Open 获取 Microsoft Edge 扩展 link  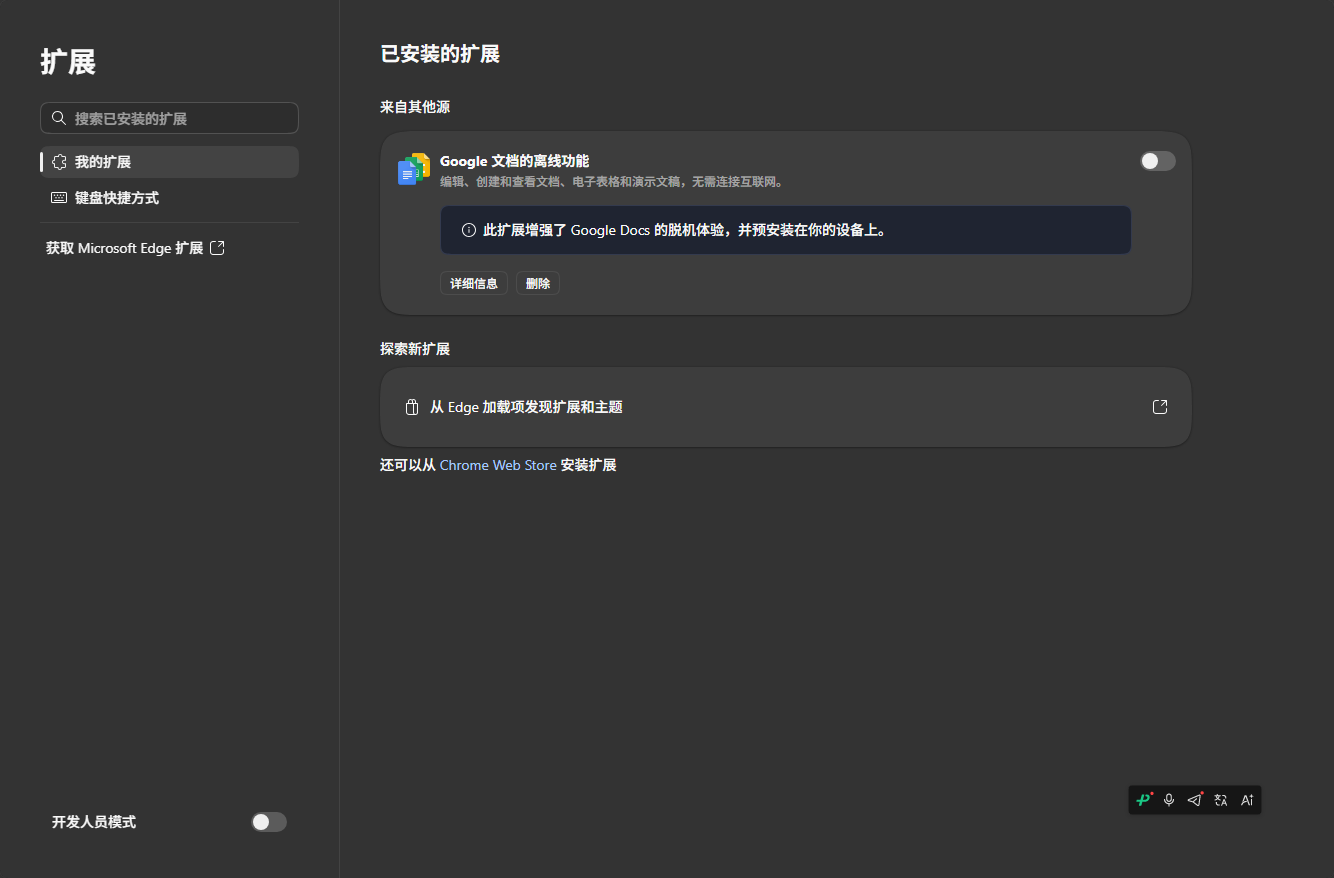[135, 248]
